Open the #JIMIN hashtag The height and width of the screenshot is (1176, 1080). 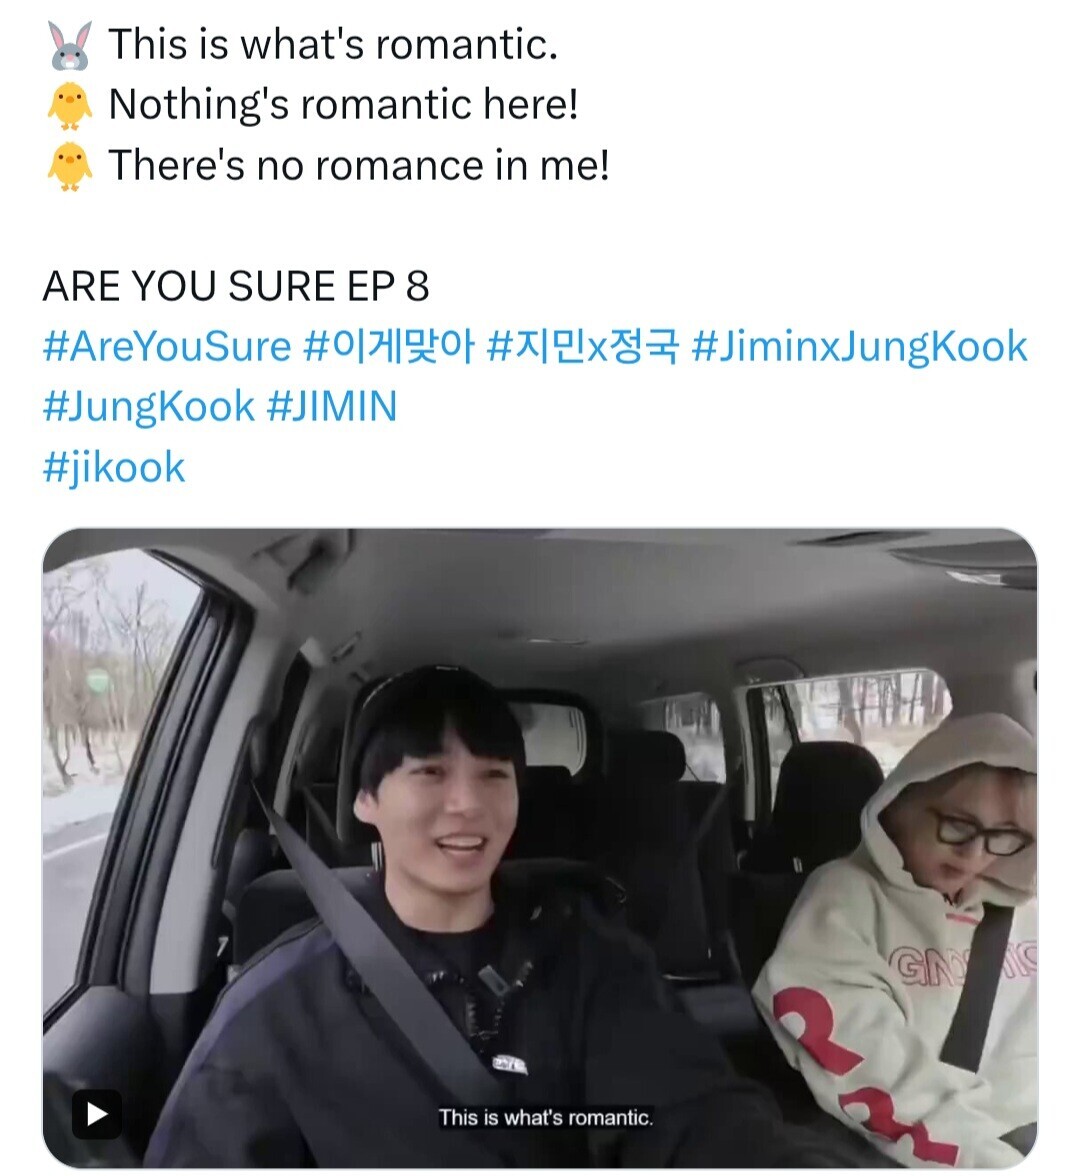332,407
